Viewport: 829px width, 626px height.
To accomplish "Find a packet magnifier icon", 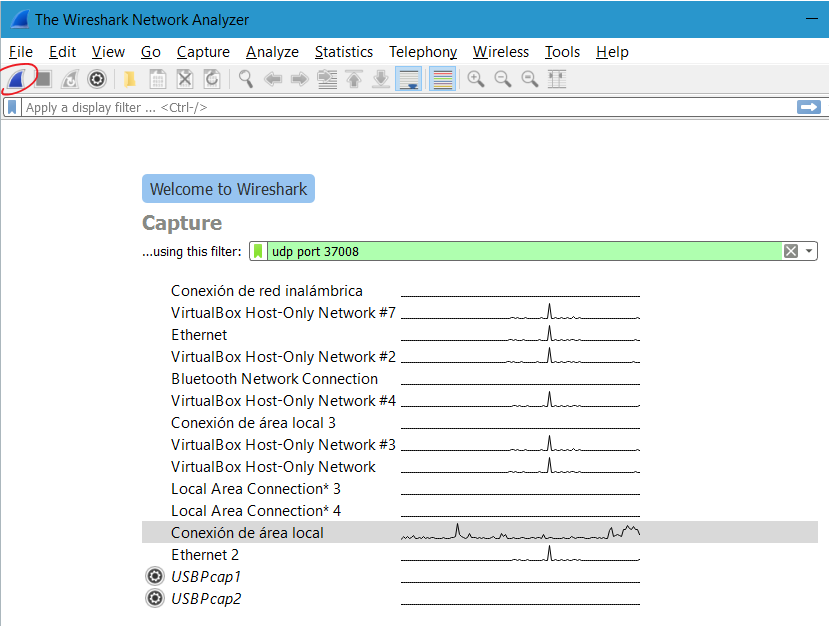I will (246, 79).
